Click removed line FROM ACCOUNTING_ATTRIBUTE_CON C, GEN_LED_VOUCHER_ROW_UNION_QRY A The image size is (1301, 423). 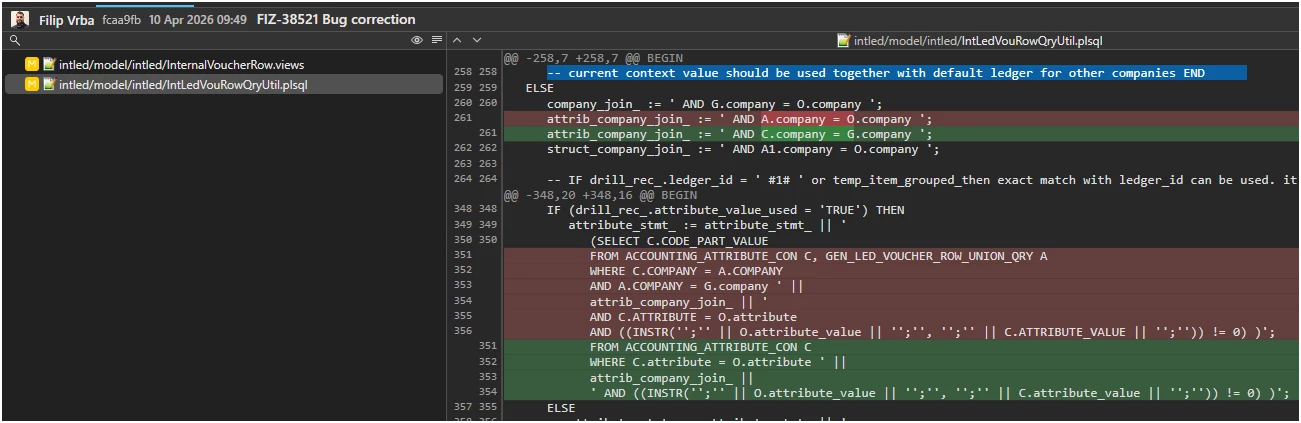coord(818,256)
